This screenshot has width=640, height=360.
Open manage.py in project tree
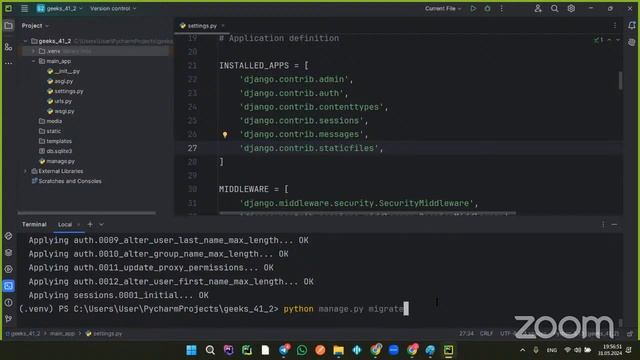[57, 161]
